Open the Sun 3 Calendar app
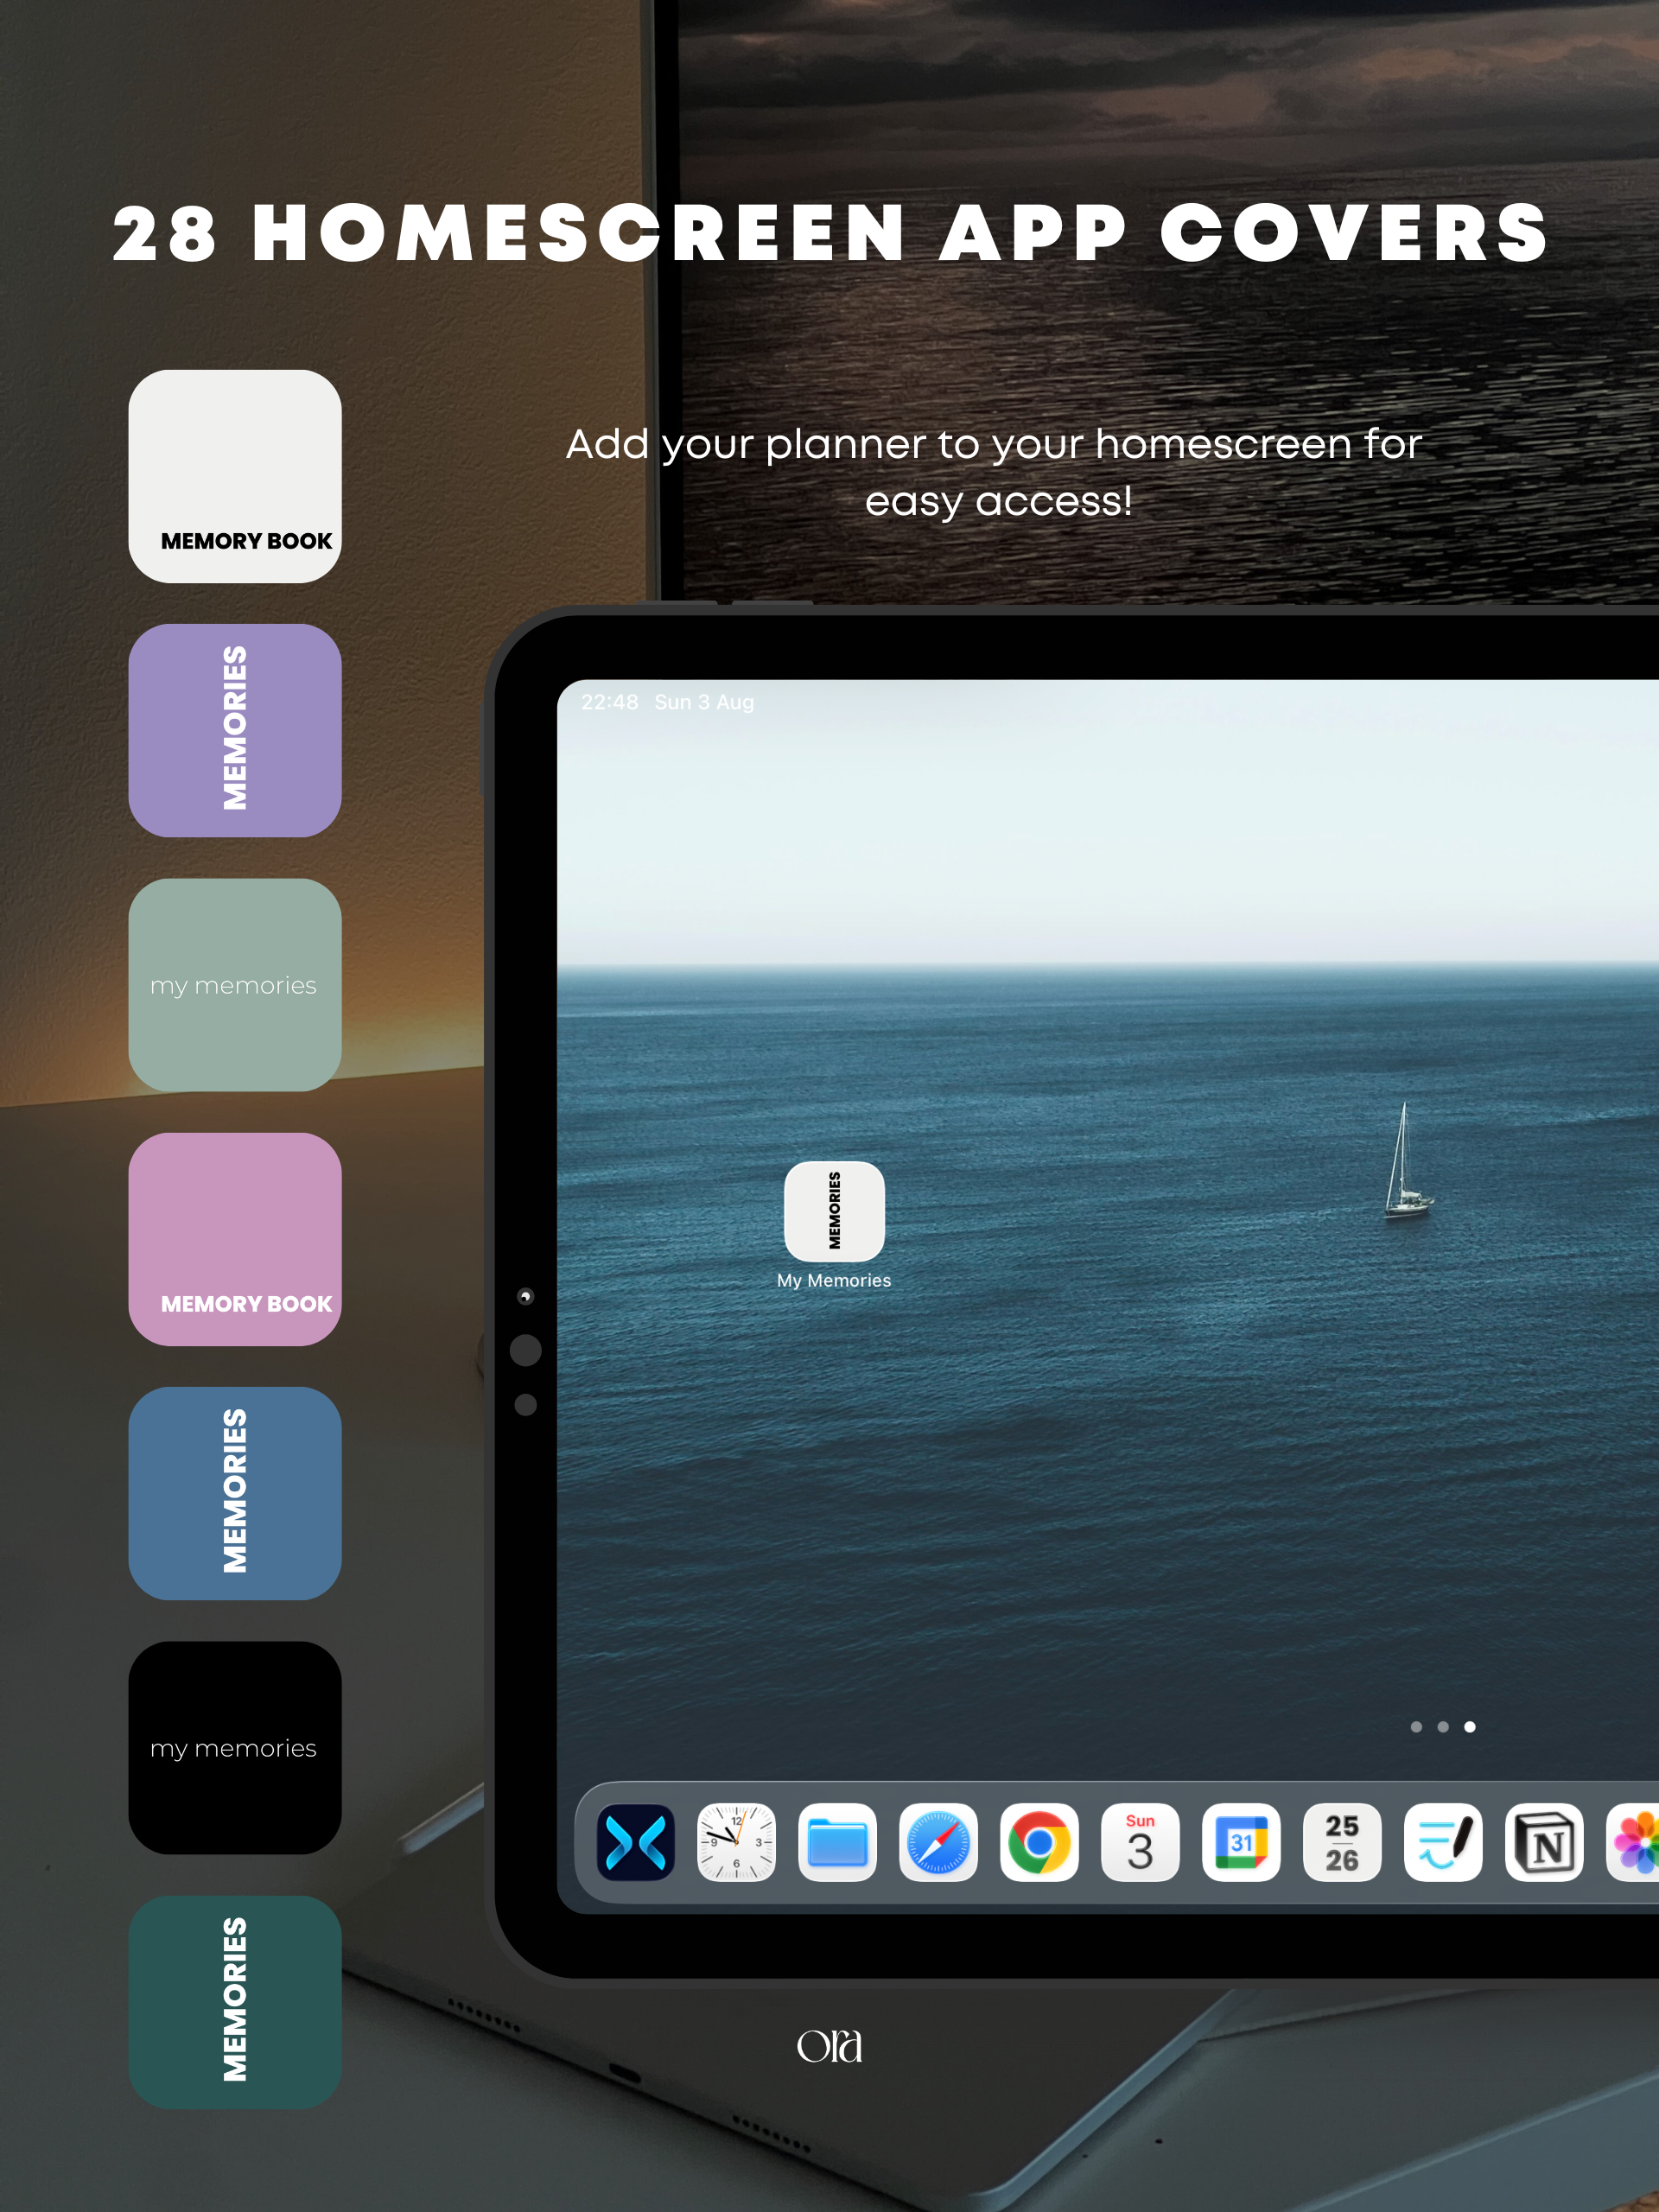 pos(1140,1842)
